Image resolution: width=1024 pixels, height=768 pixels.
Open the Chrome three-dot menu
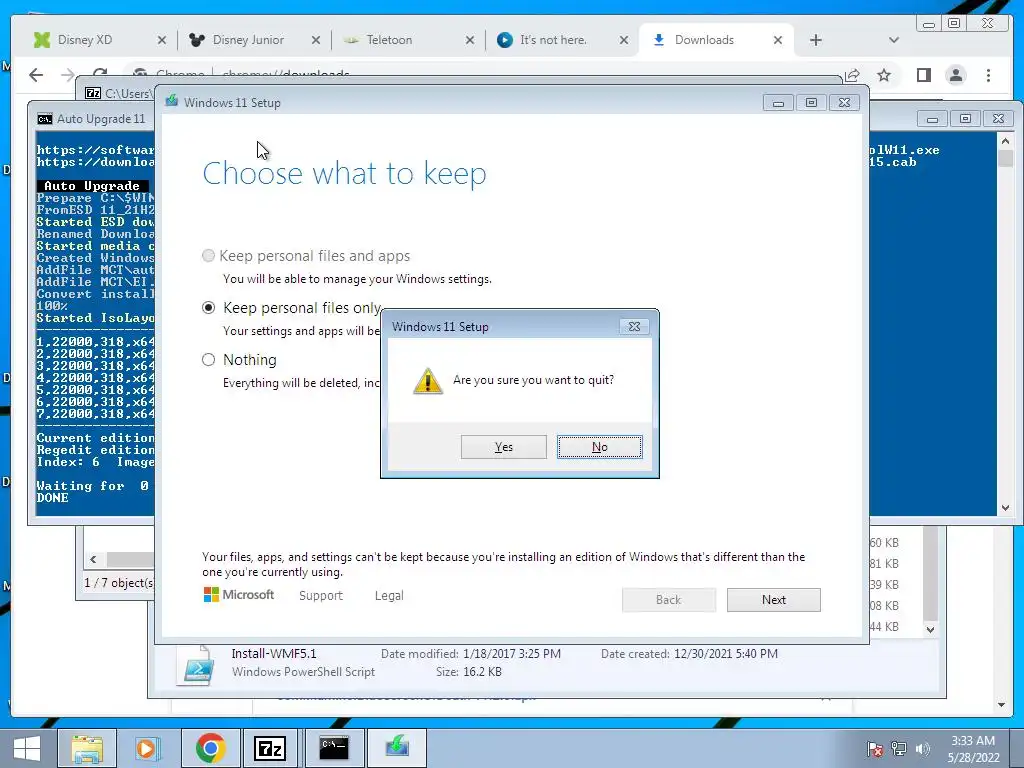[x=989, y=75]
